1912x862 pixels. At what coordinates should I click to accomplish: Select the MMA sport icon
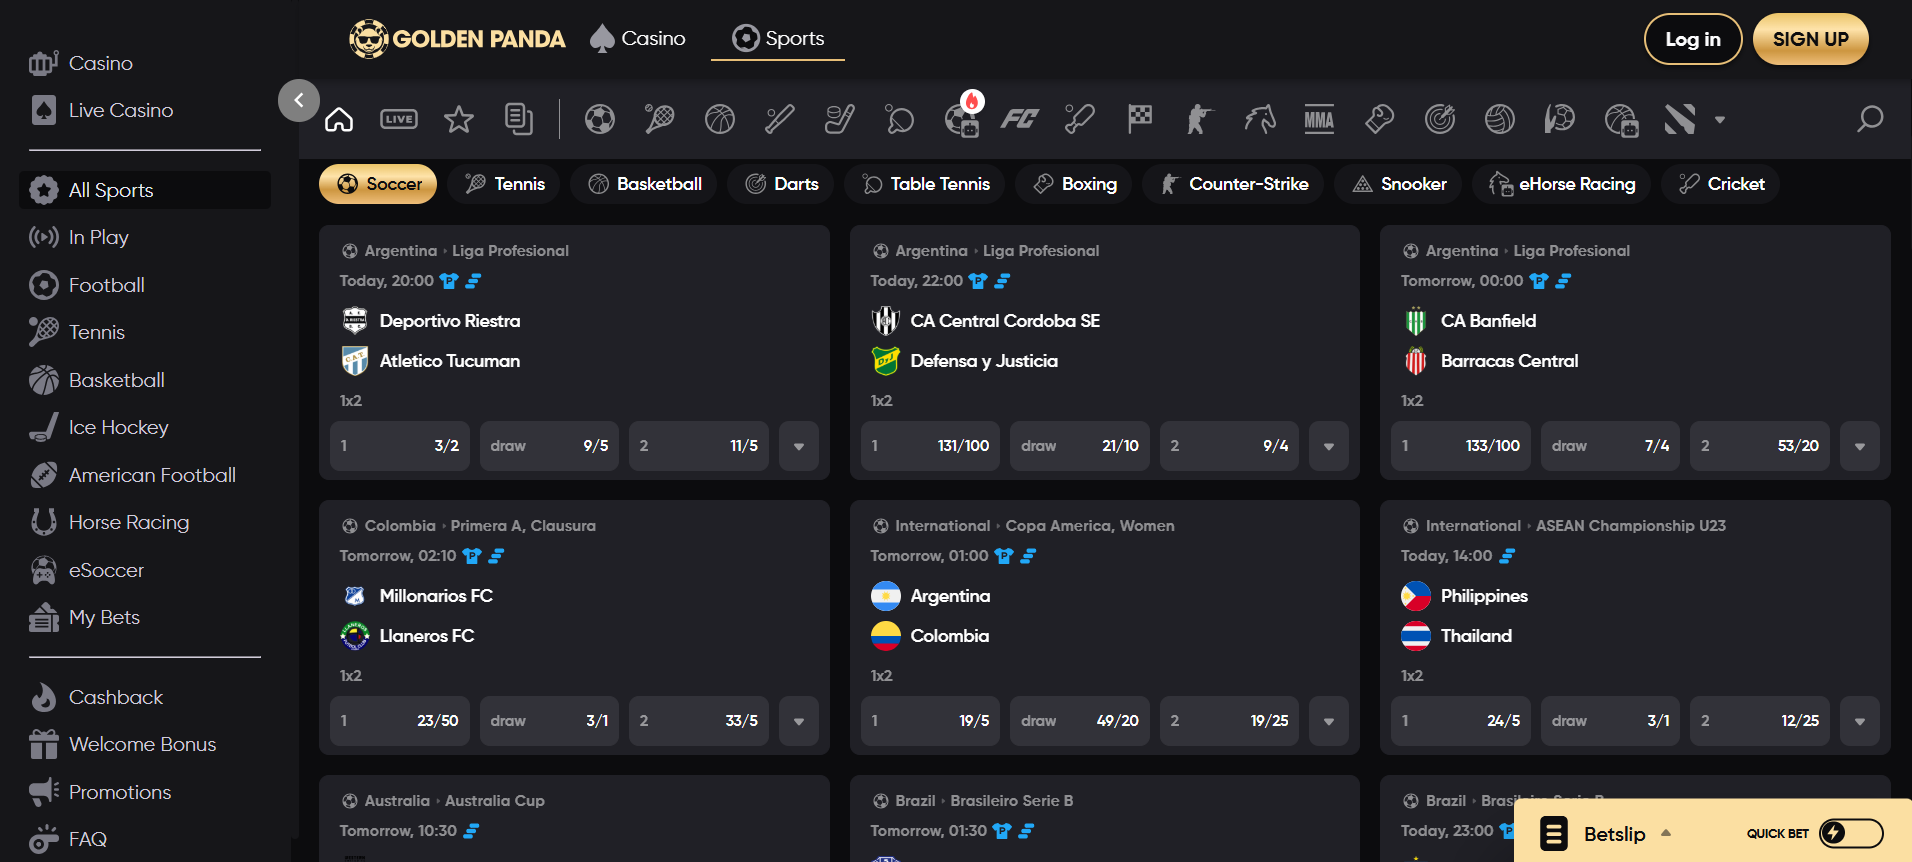tap(1319, 120)
